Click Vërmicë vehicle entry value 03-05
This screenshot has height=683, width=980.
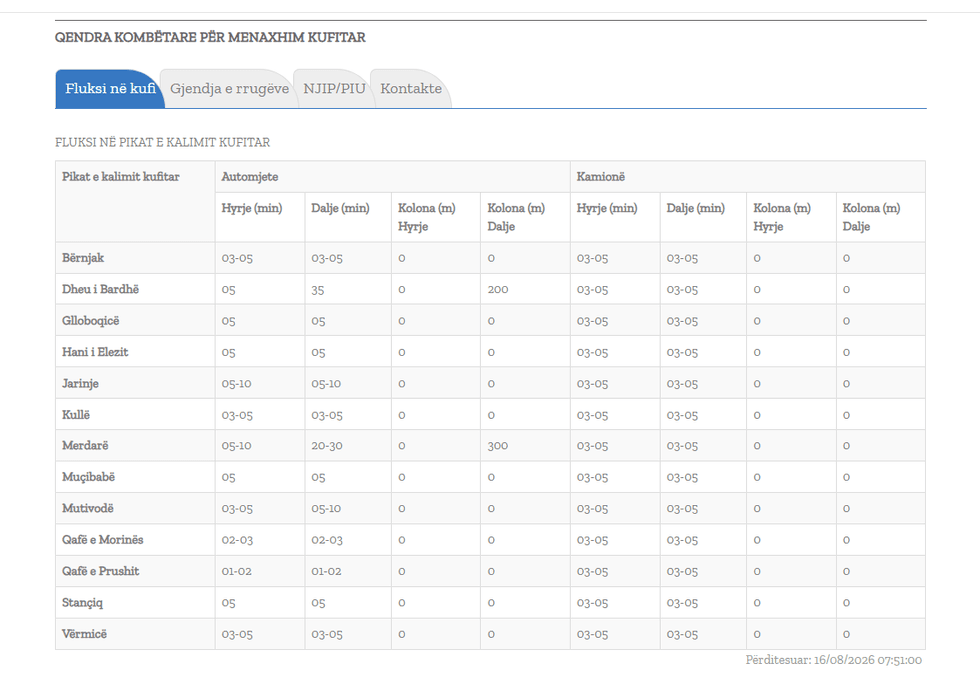coord(237,634)
